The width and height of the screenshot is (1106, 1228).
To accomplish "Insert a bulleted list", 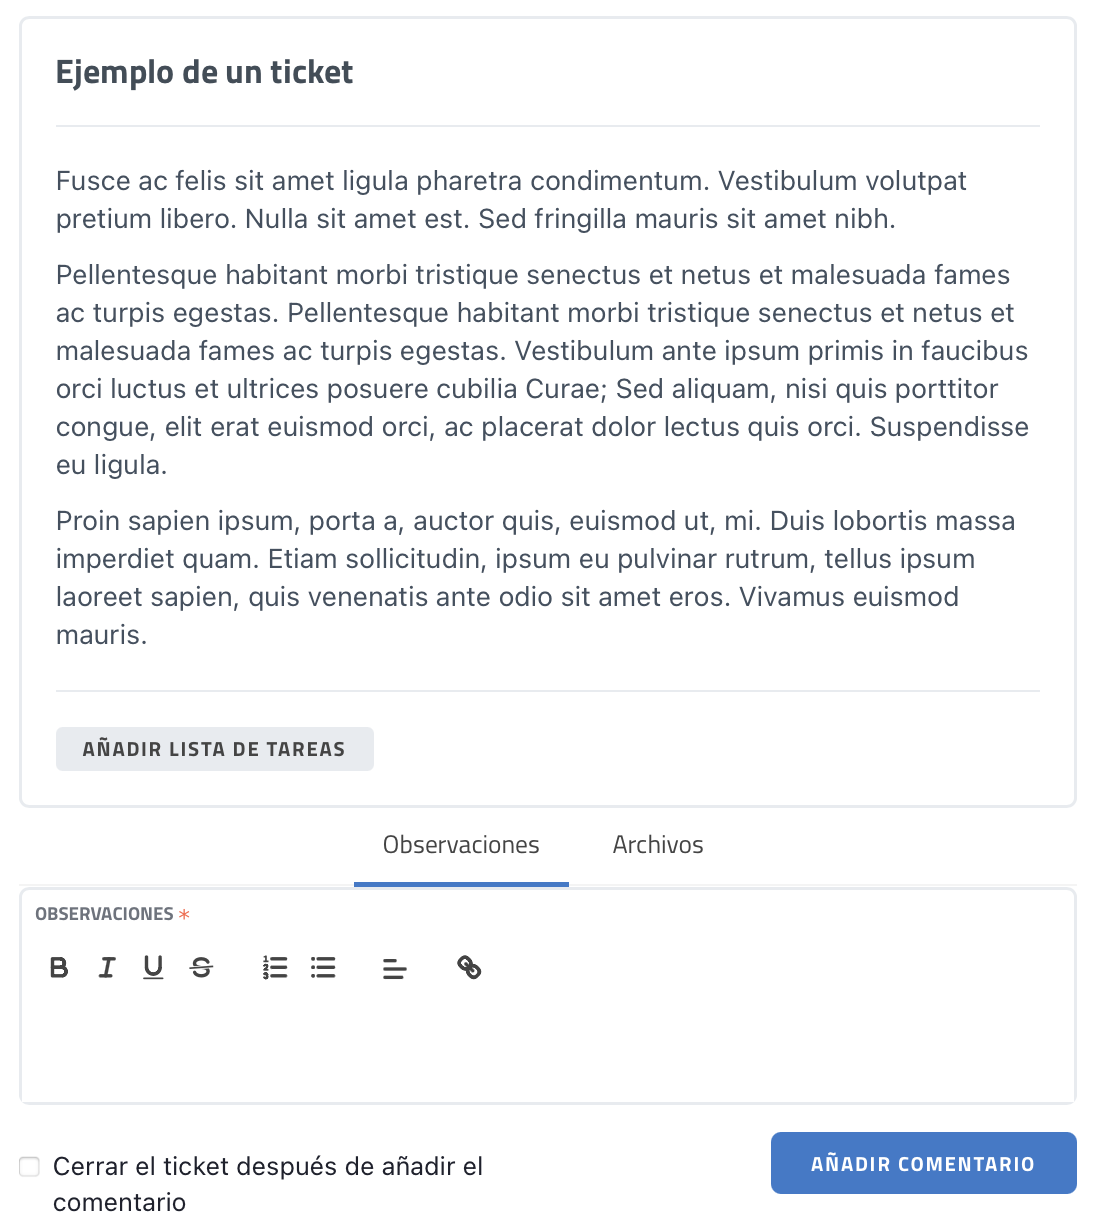I will tap(323, 967).
